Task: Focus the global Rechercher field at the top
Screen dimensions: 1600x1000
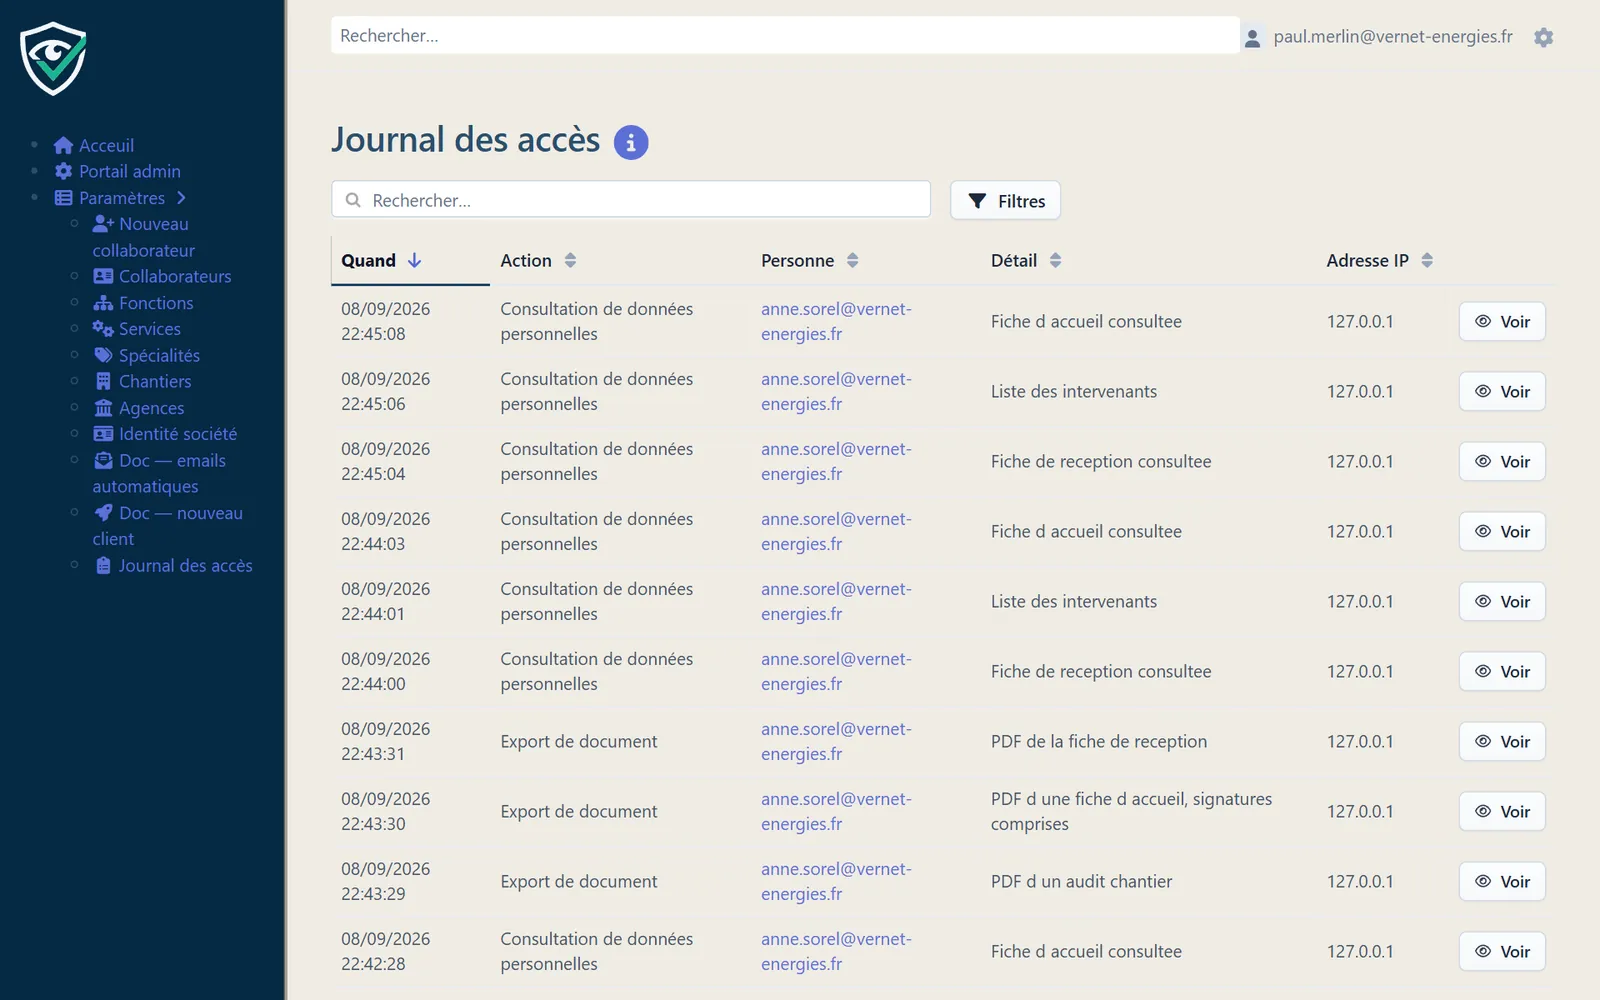Action: (x=785, y=35)
